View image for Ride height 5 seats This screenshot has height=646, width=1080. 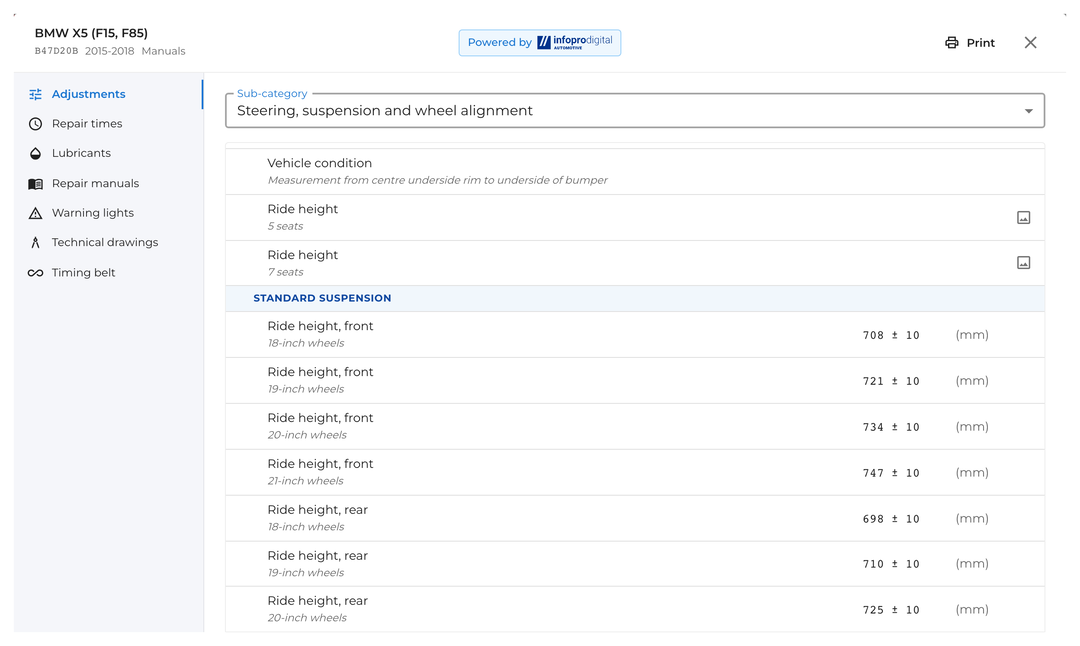[1024, 218]
